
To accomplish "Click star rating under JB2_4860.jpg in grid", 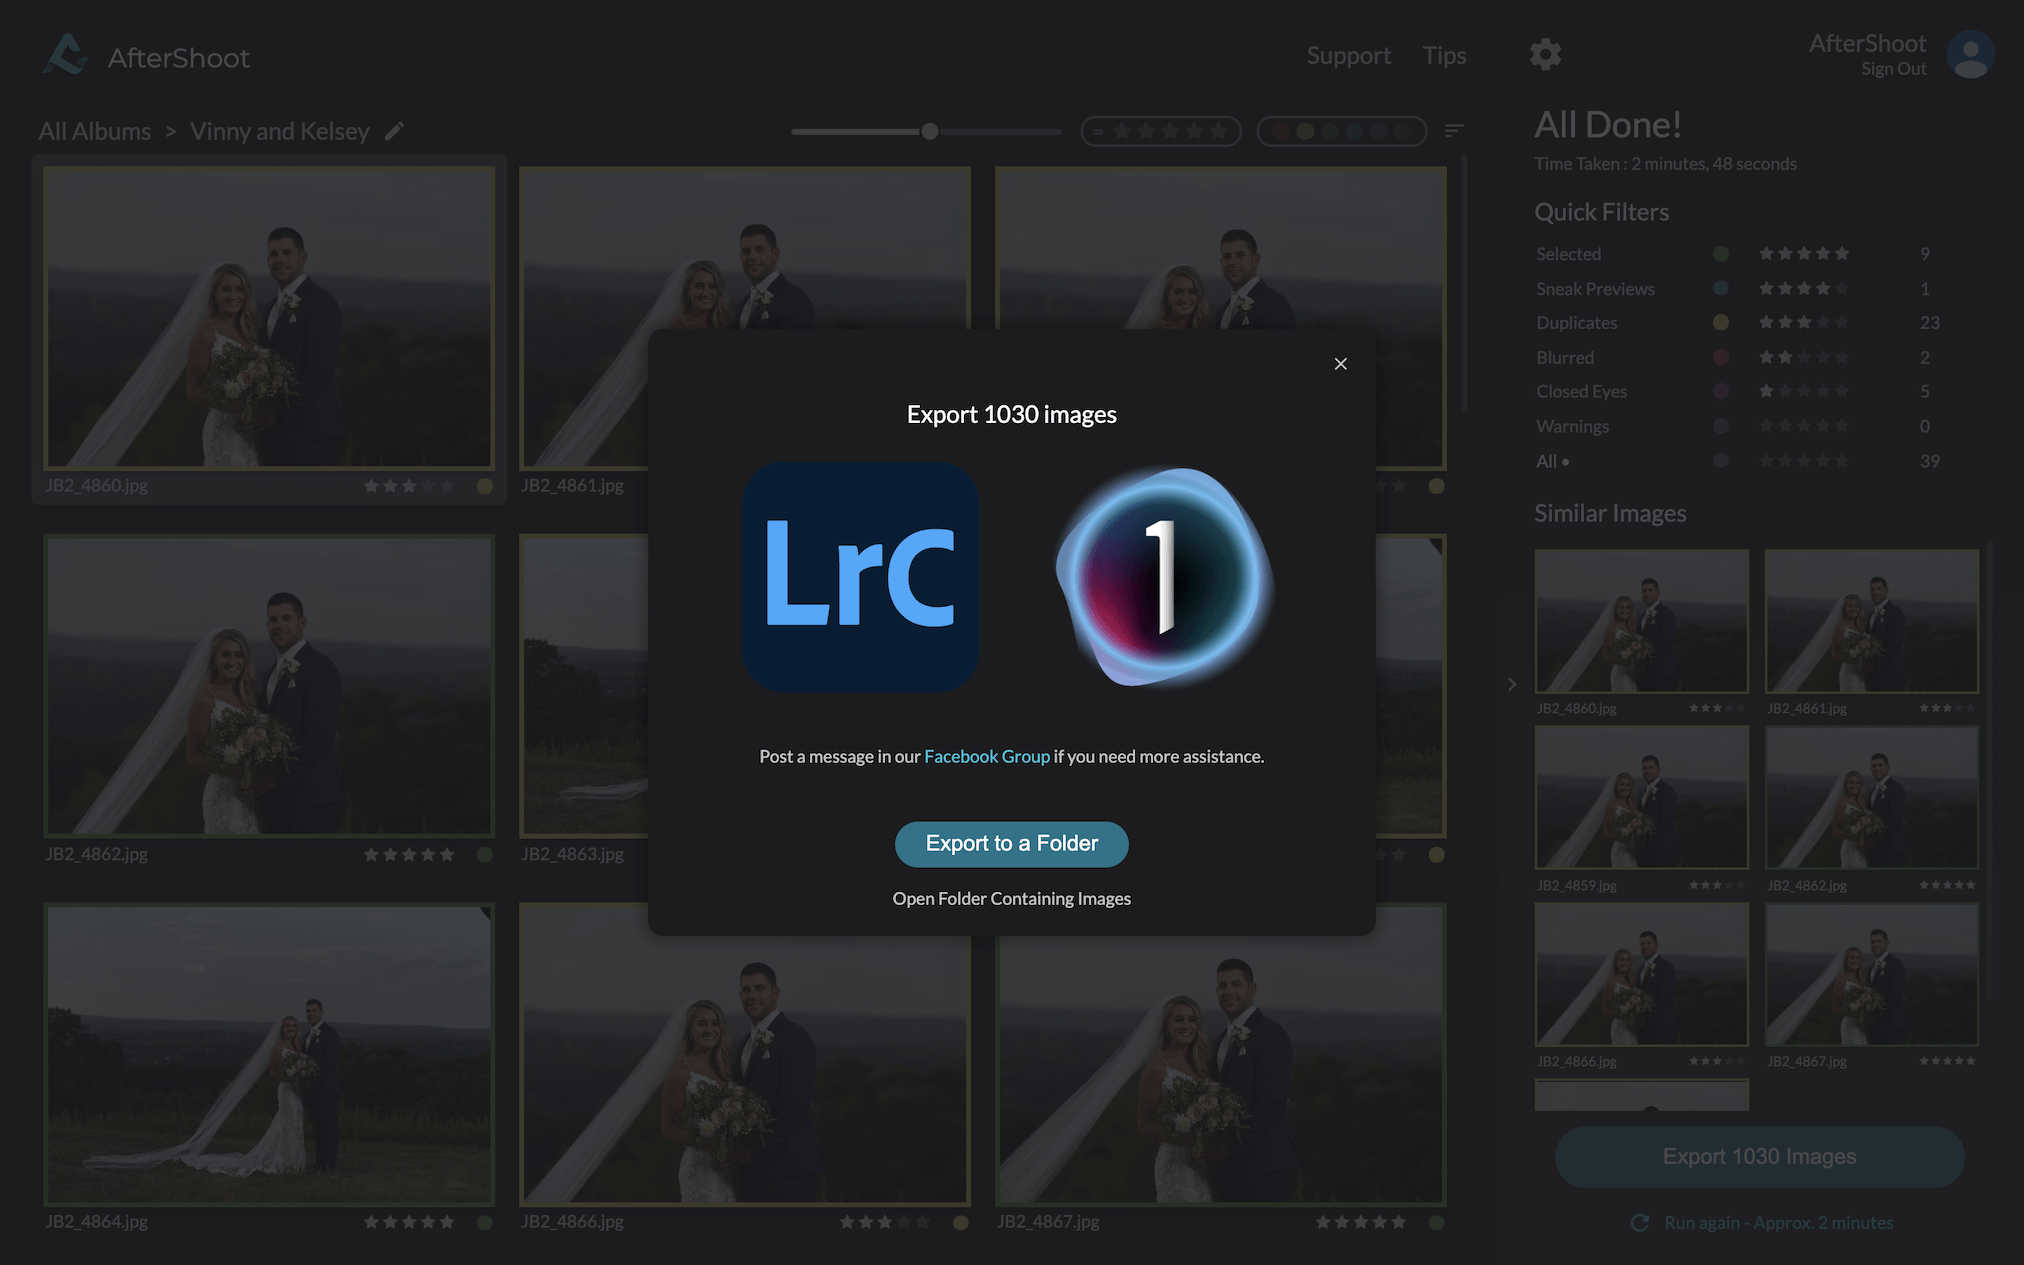I will click(x=409, y=486).
